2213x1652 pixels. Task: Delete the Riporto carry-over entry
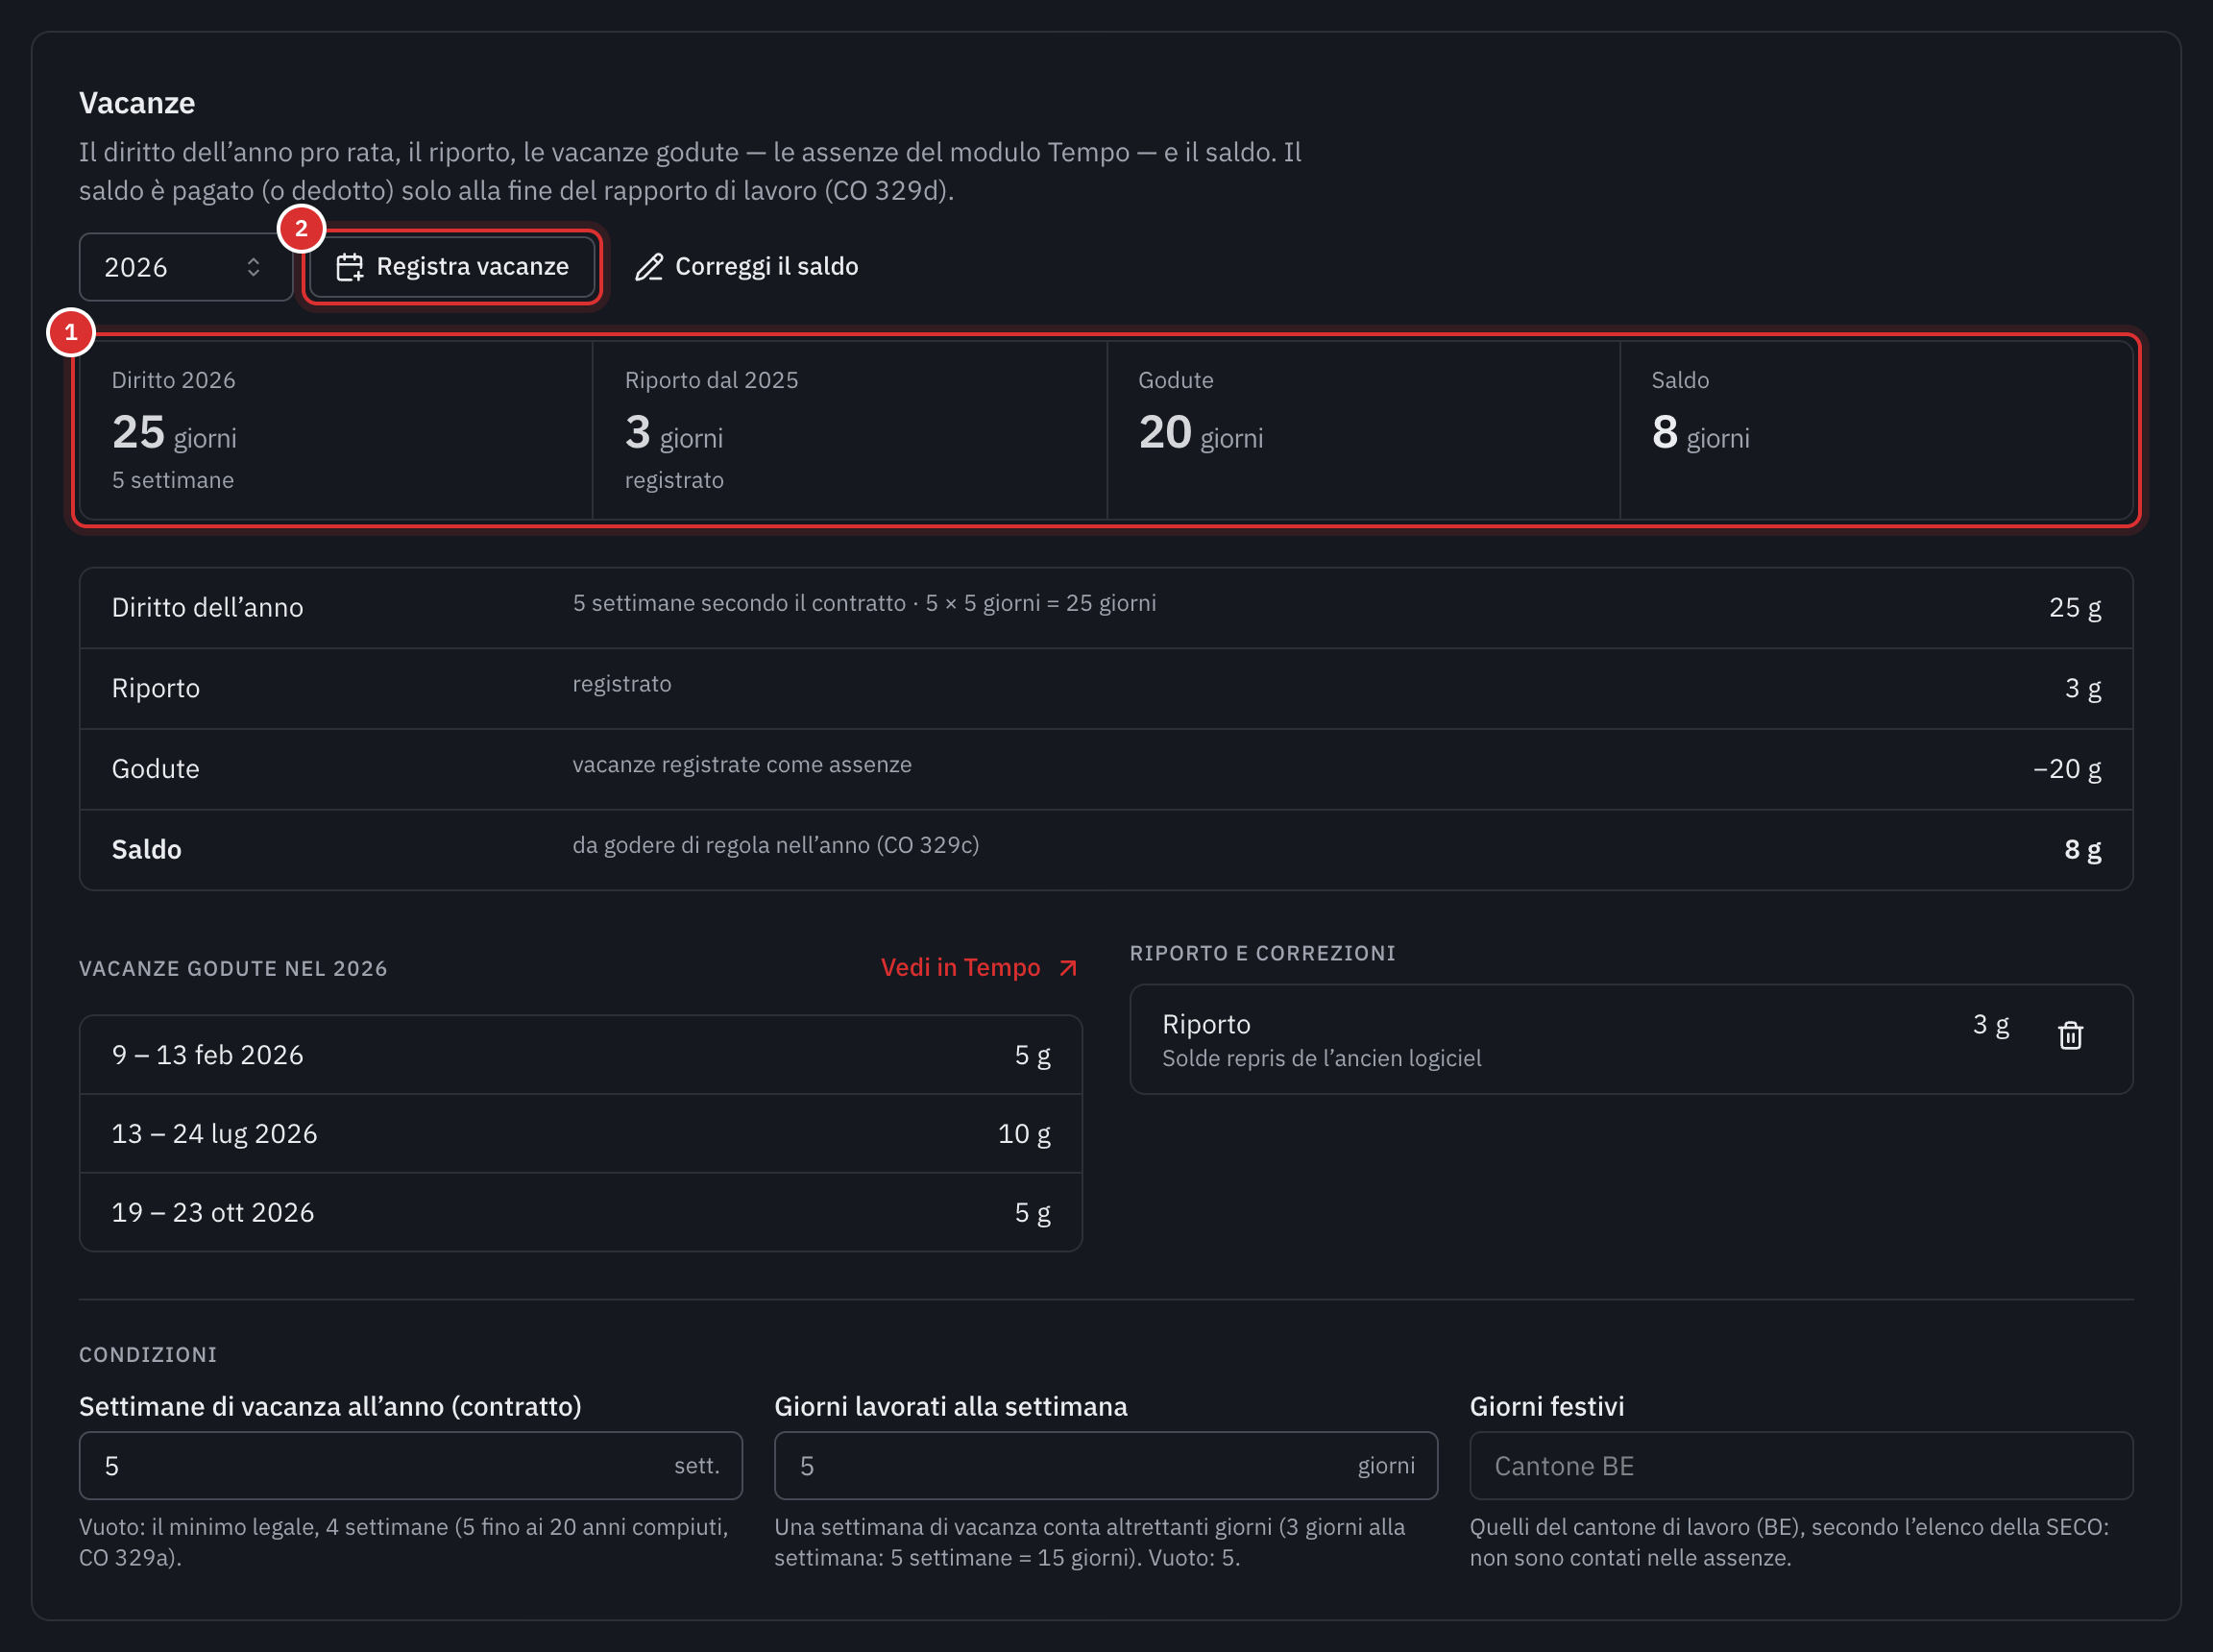tap(2070, 1035)
